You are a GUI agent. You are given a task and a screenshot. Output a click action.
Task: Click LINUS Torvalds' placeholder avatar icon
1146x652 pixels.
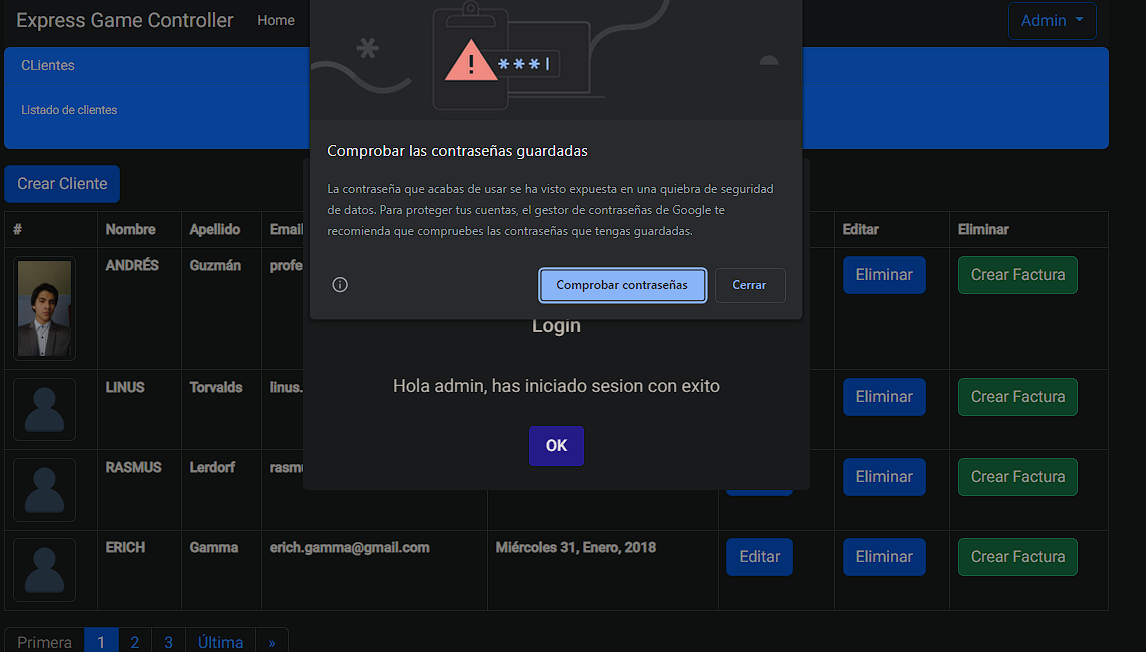click(44, 409)
